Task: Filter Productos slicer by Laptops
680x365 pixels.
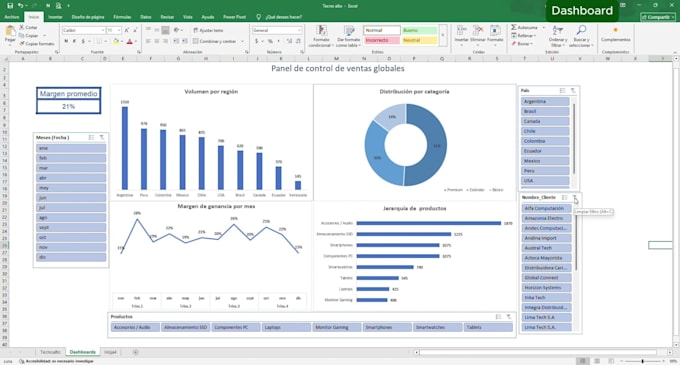Action: click(285, 327)
